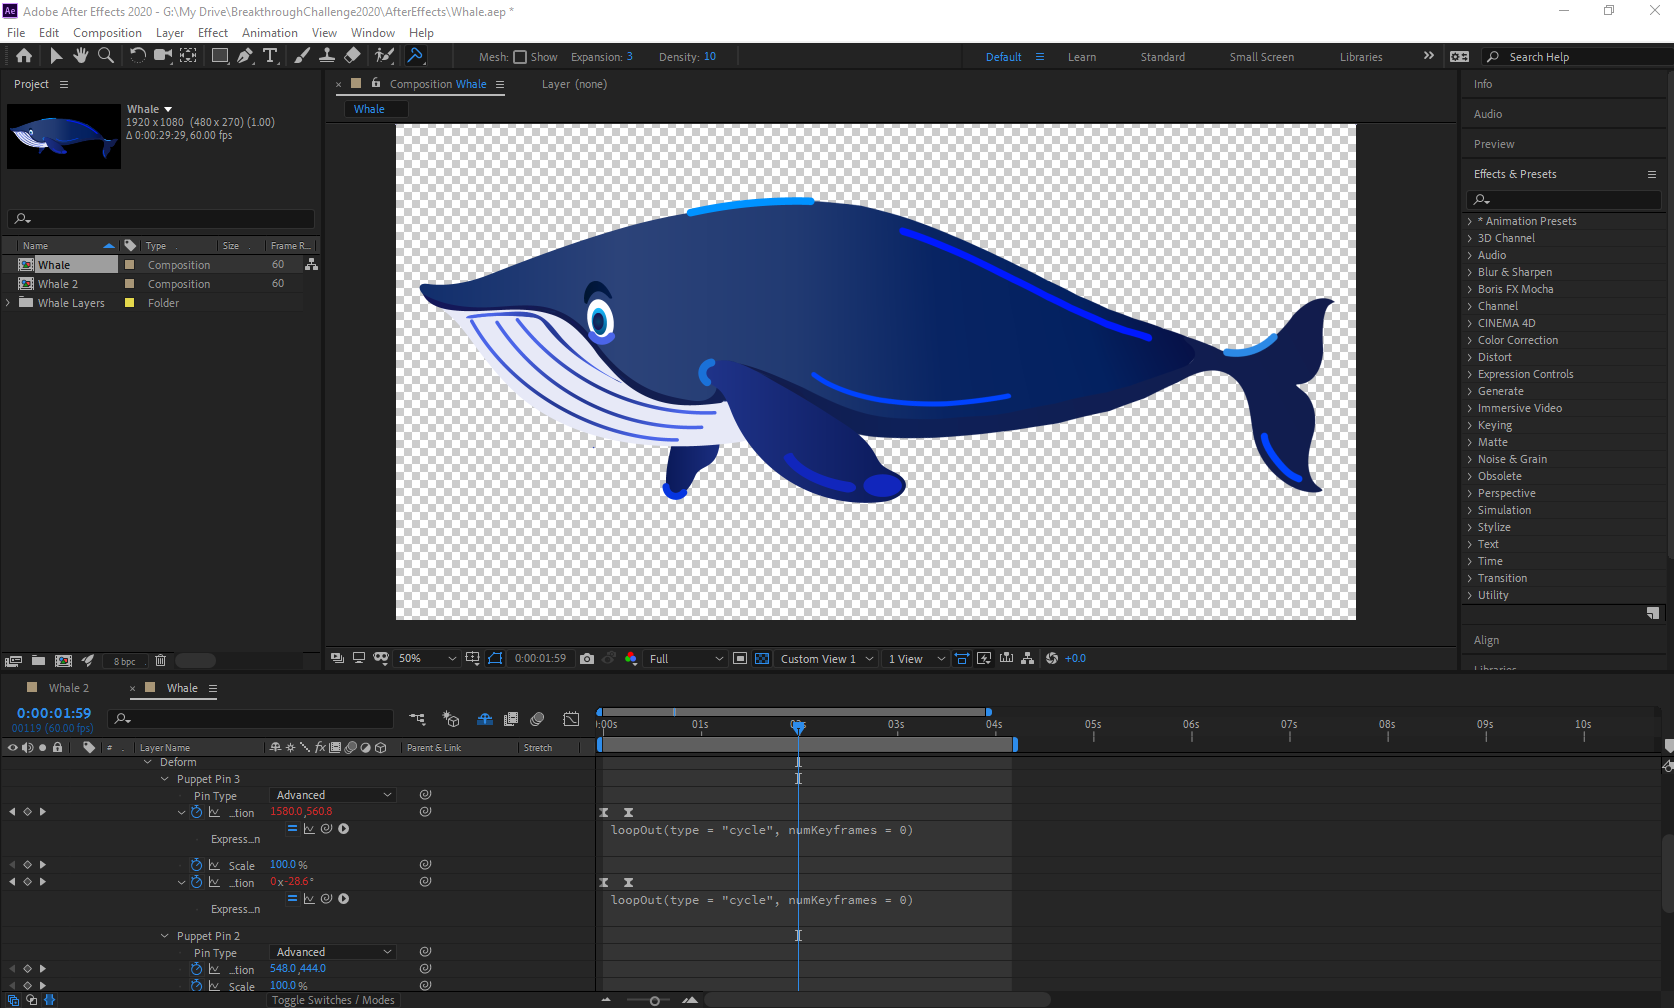Click the Home icon in toolbar
Screen dimensions: 1674x1008
click(x=24, y=56)
